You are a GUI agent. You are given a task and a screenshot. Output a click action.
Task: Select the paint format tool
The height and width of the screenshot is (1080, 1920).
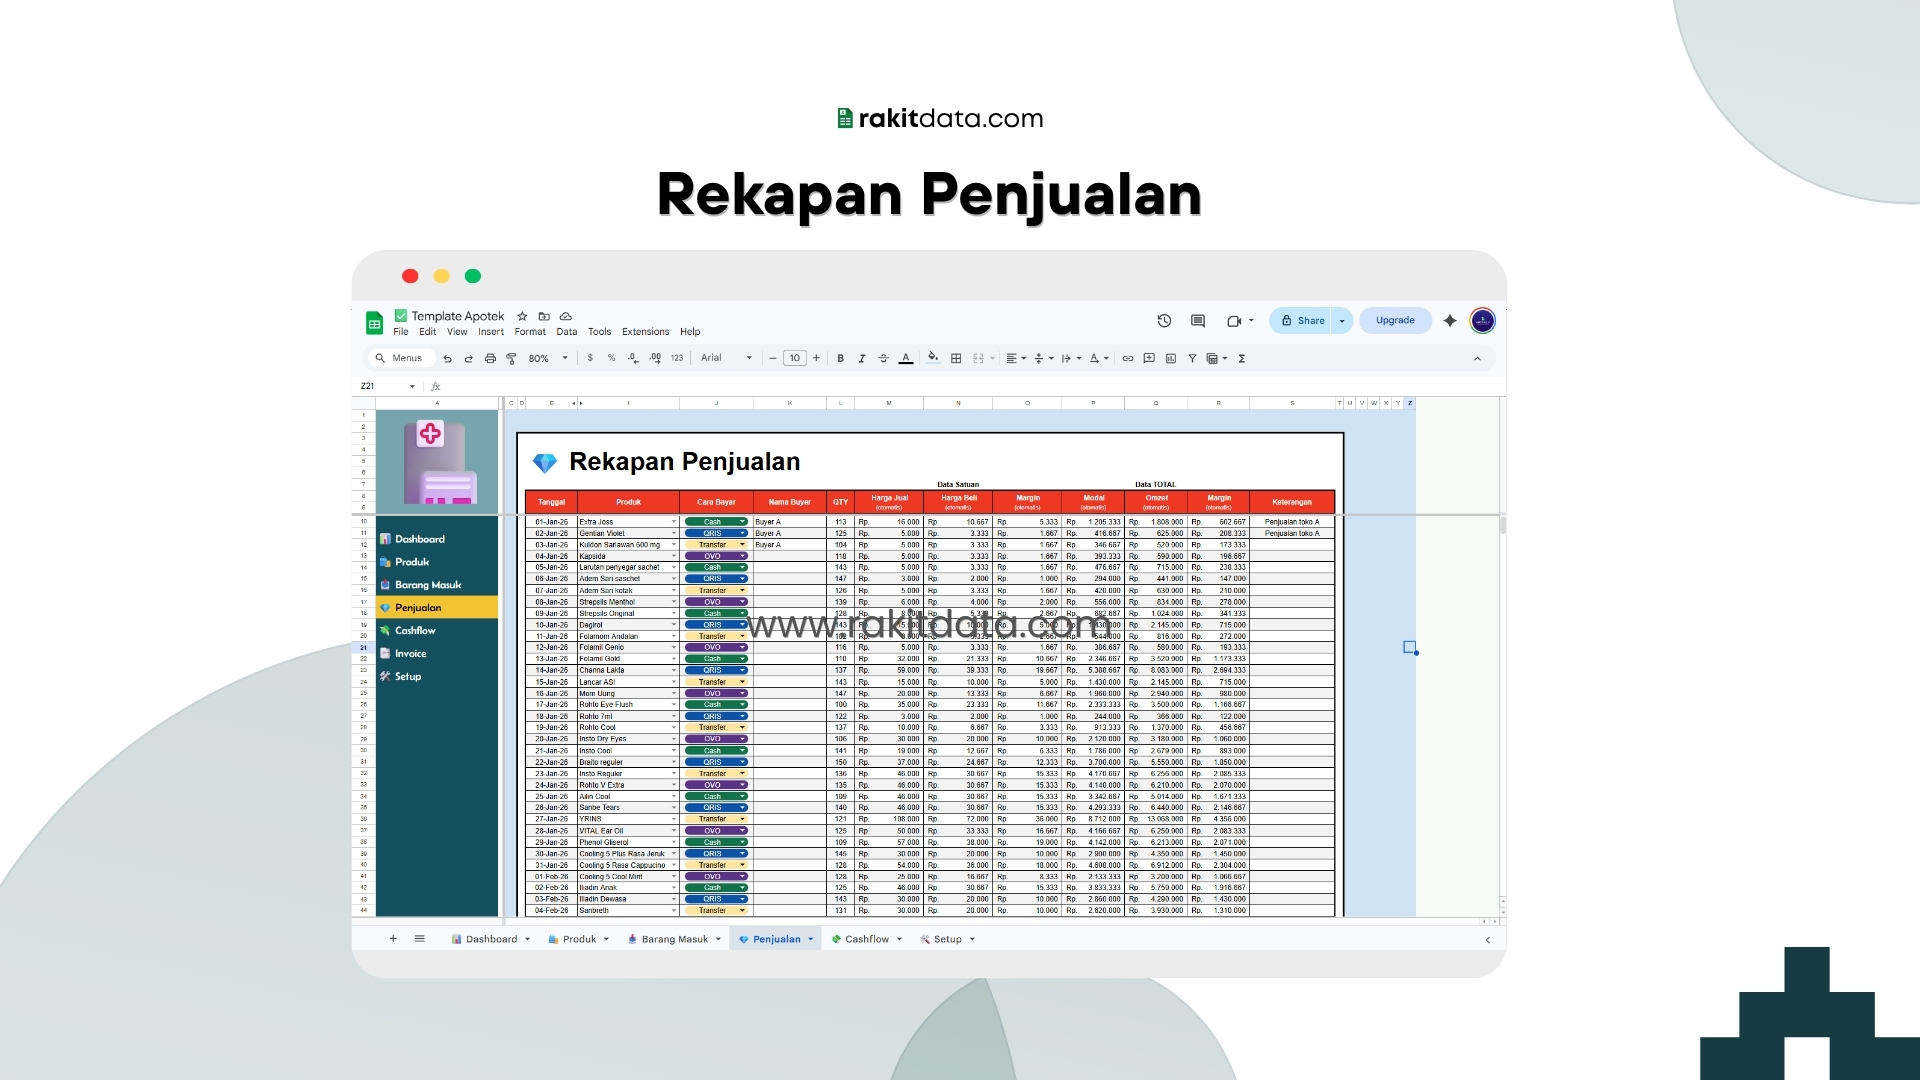tap(511, 358)
